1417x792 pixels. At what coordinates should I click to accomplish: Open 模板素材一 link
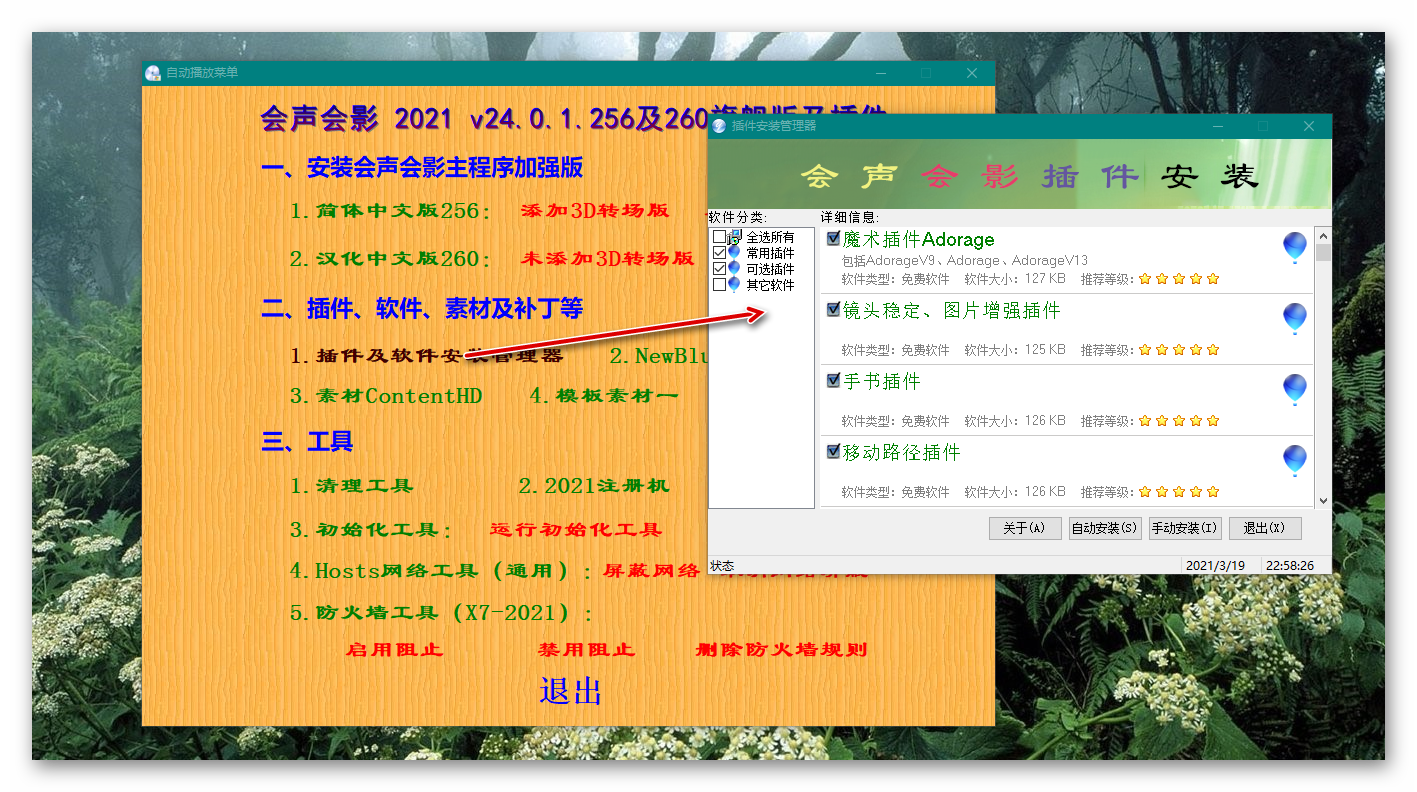(x=604, y=396)
